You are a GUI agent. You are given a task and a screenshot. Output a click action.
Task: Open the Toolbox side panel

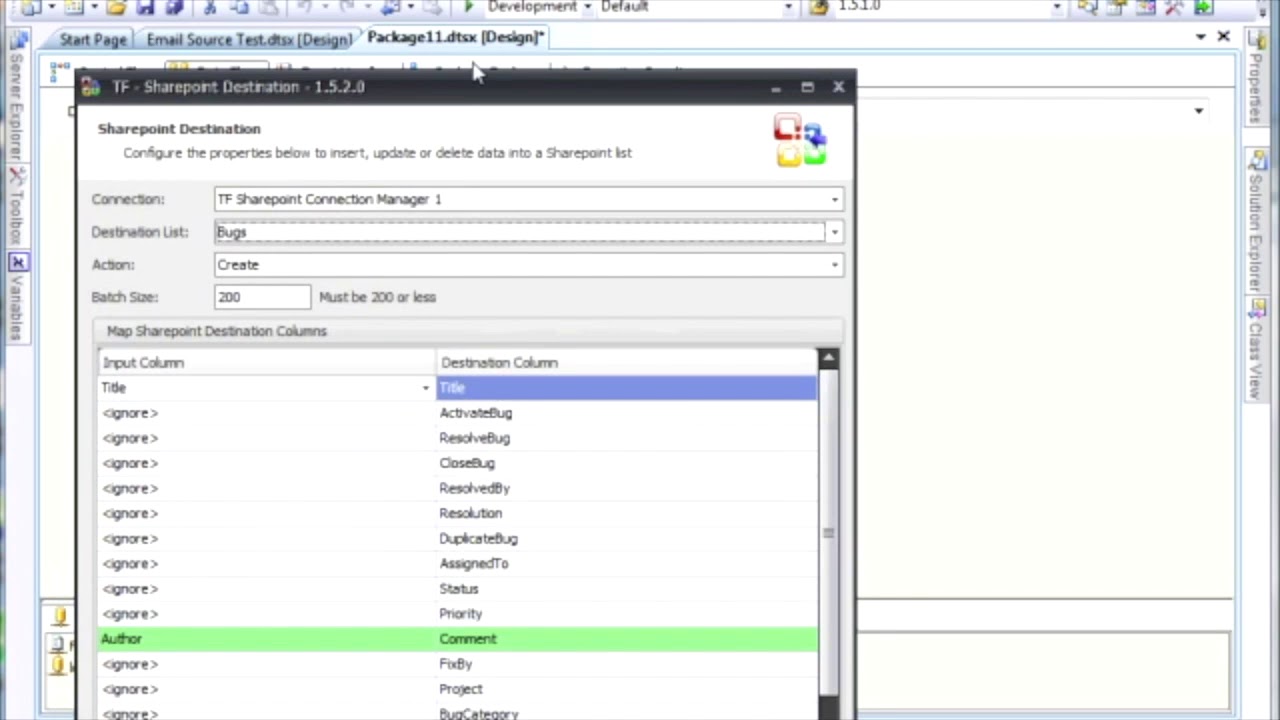click(17, 207)
